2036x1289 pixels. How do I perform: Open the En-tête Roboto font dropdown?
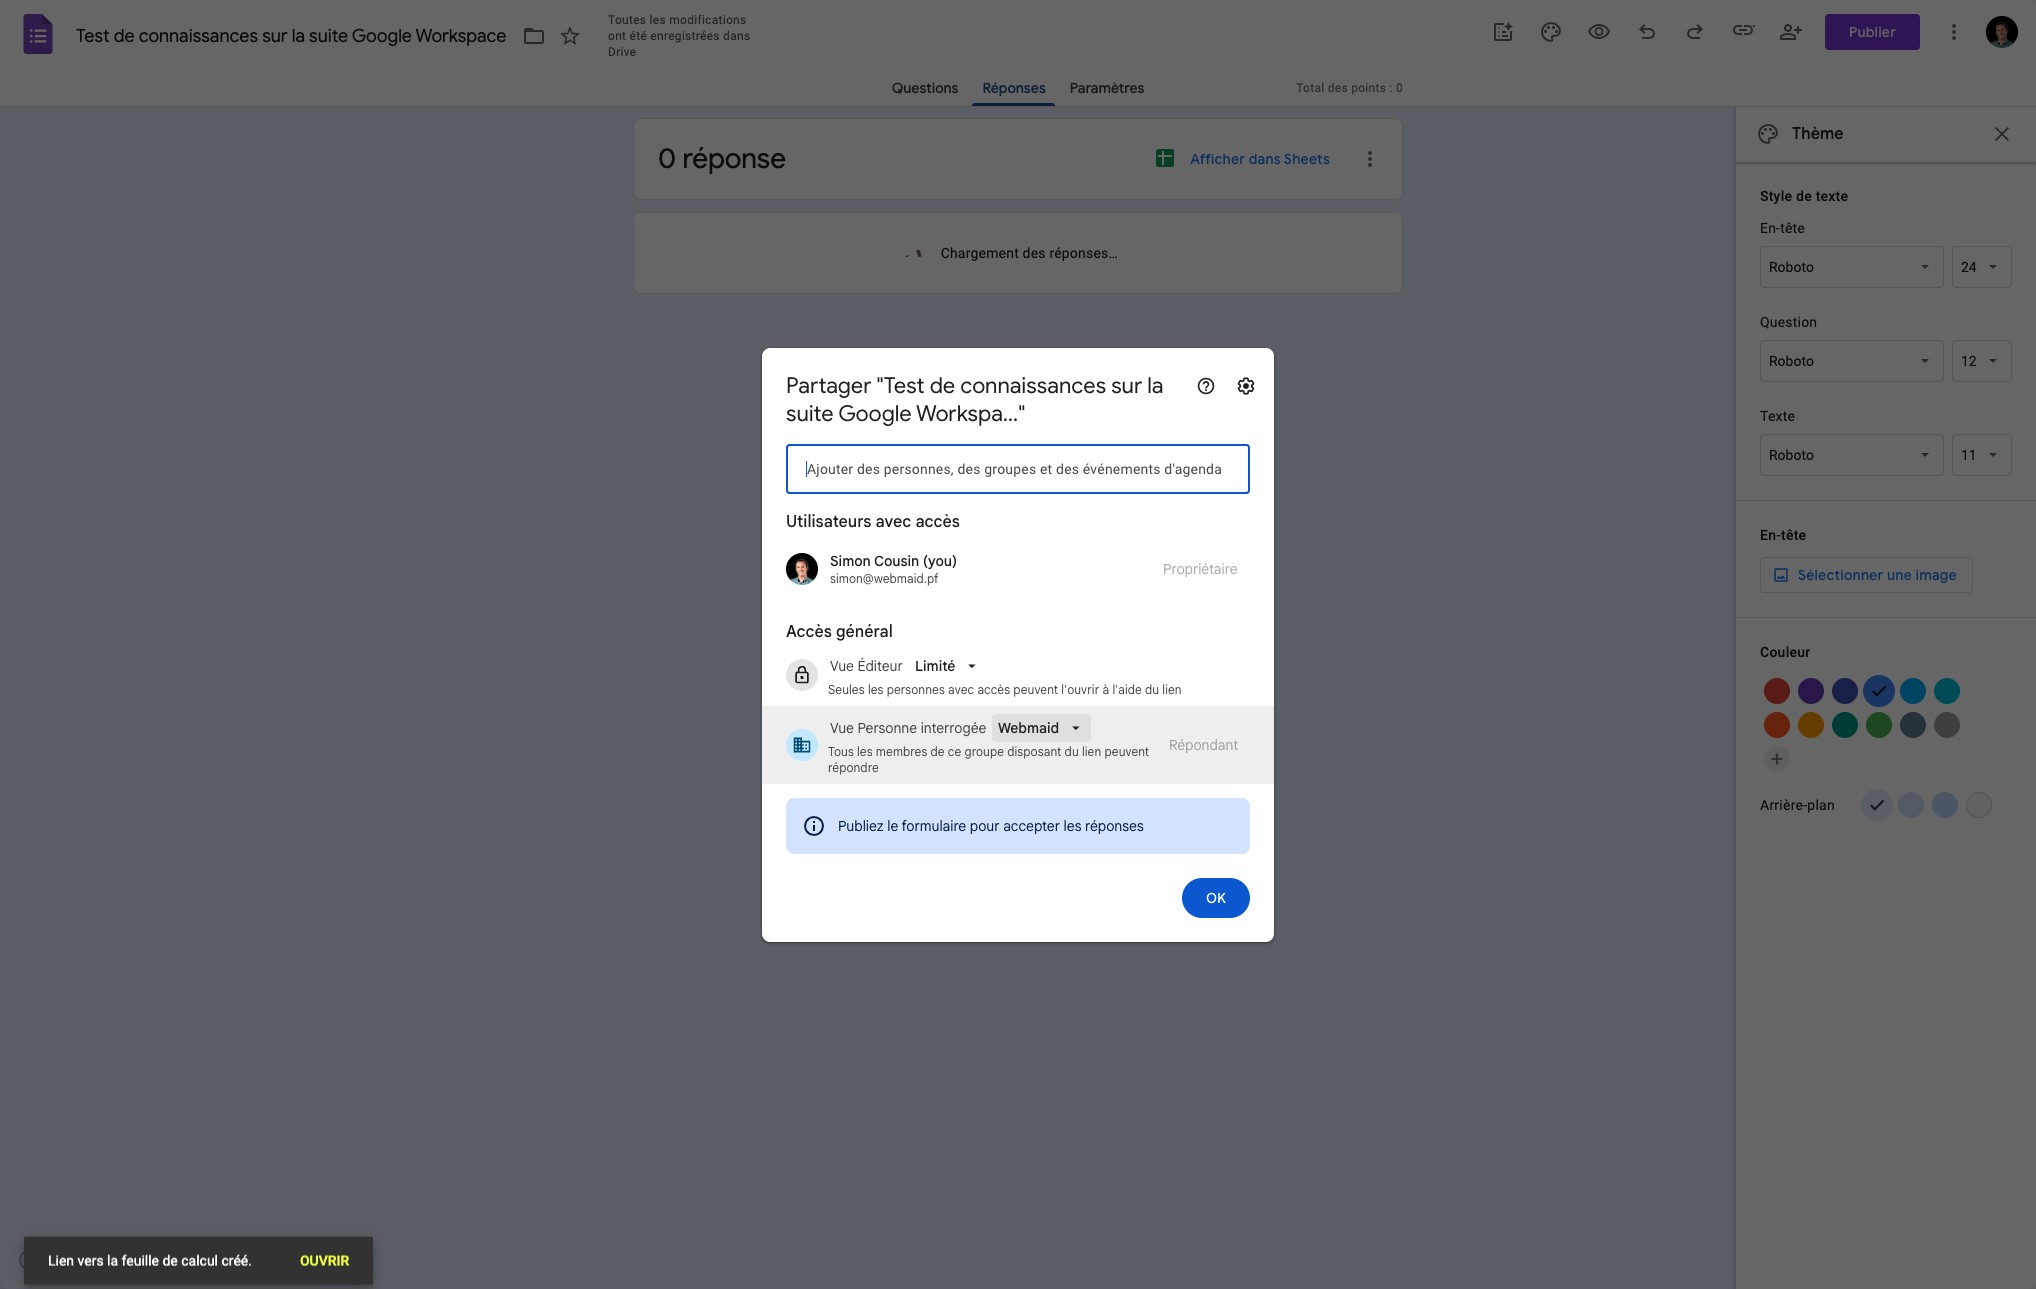tap(1851, 267)
